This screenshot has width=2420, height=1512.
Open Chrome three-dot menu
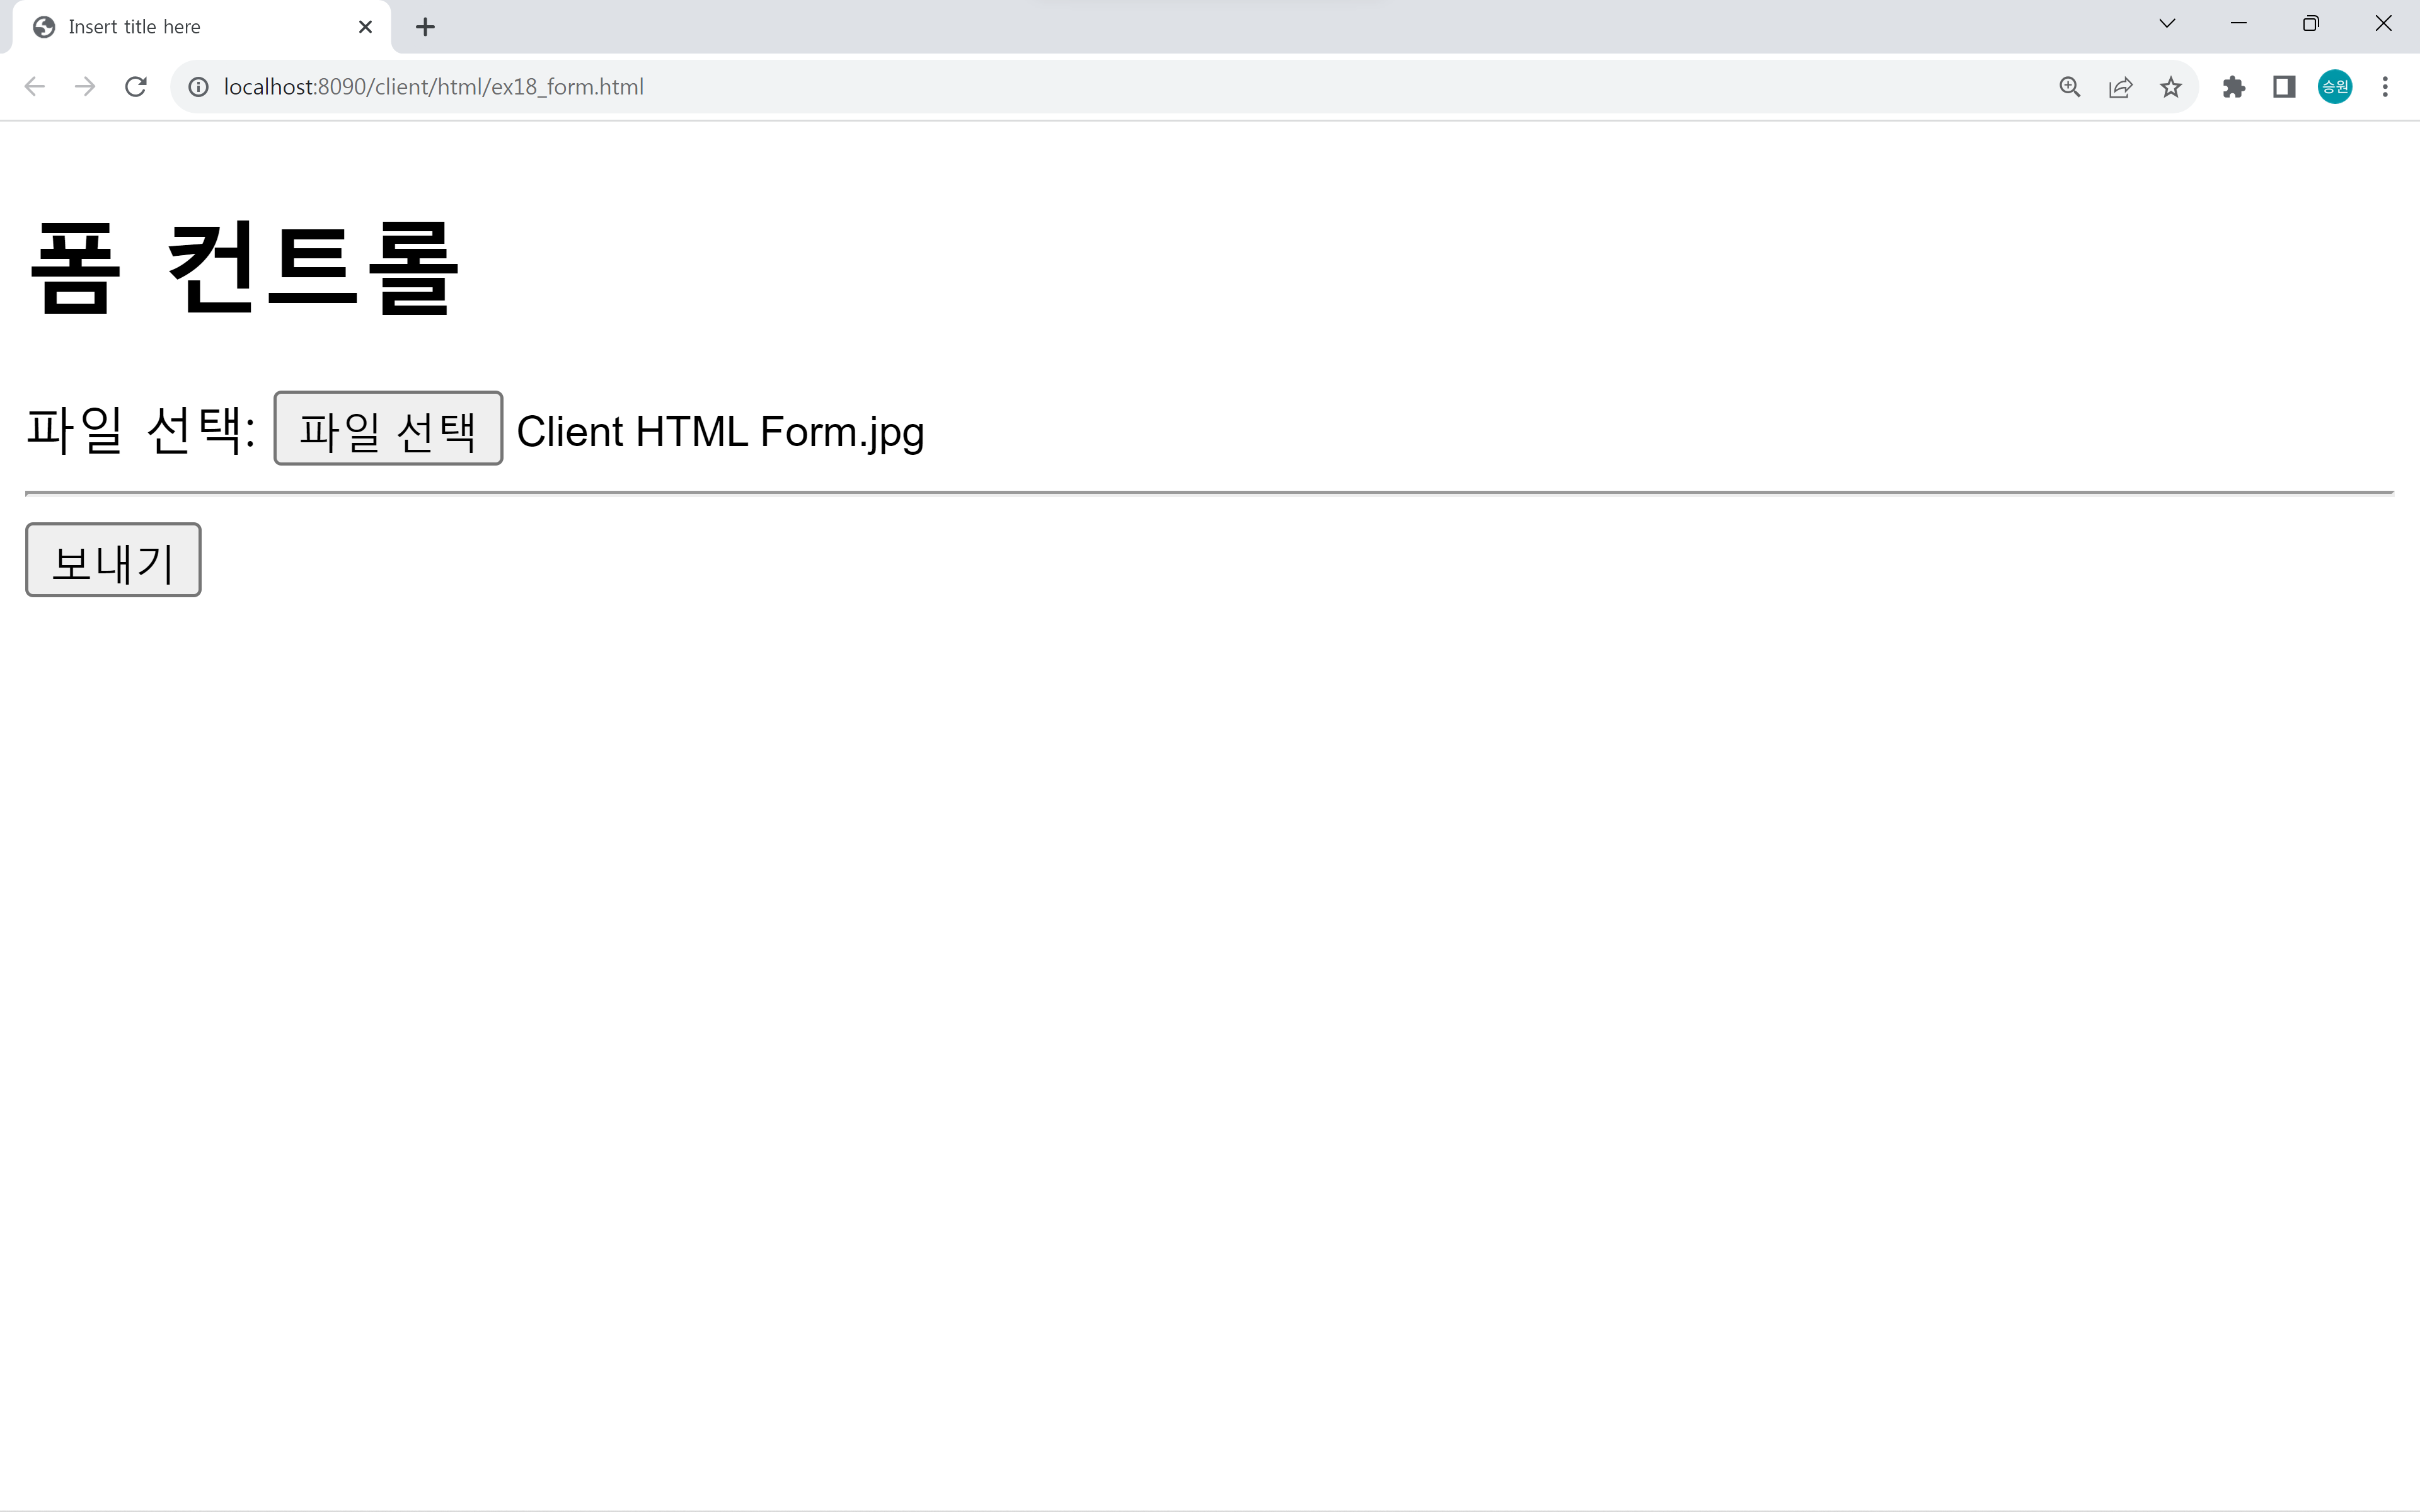coord(2385,87)
